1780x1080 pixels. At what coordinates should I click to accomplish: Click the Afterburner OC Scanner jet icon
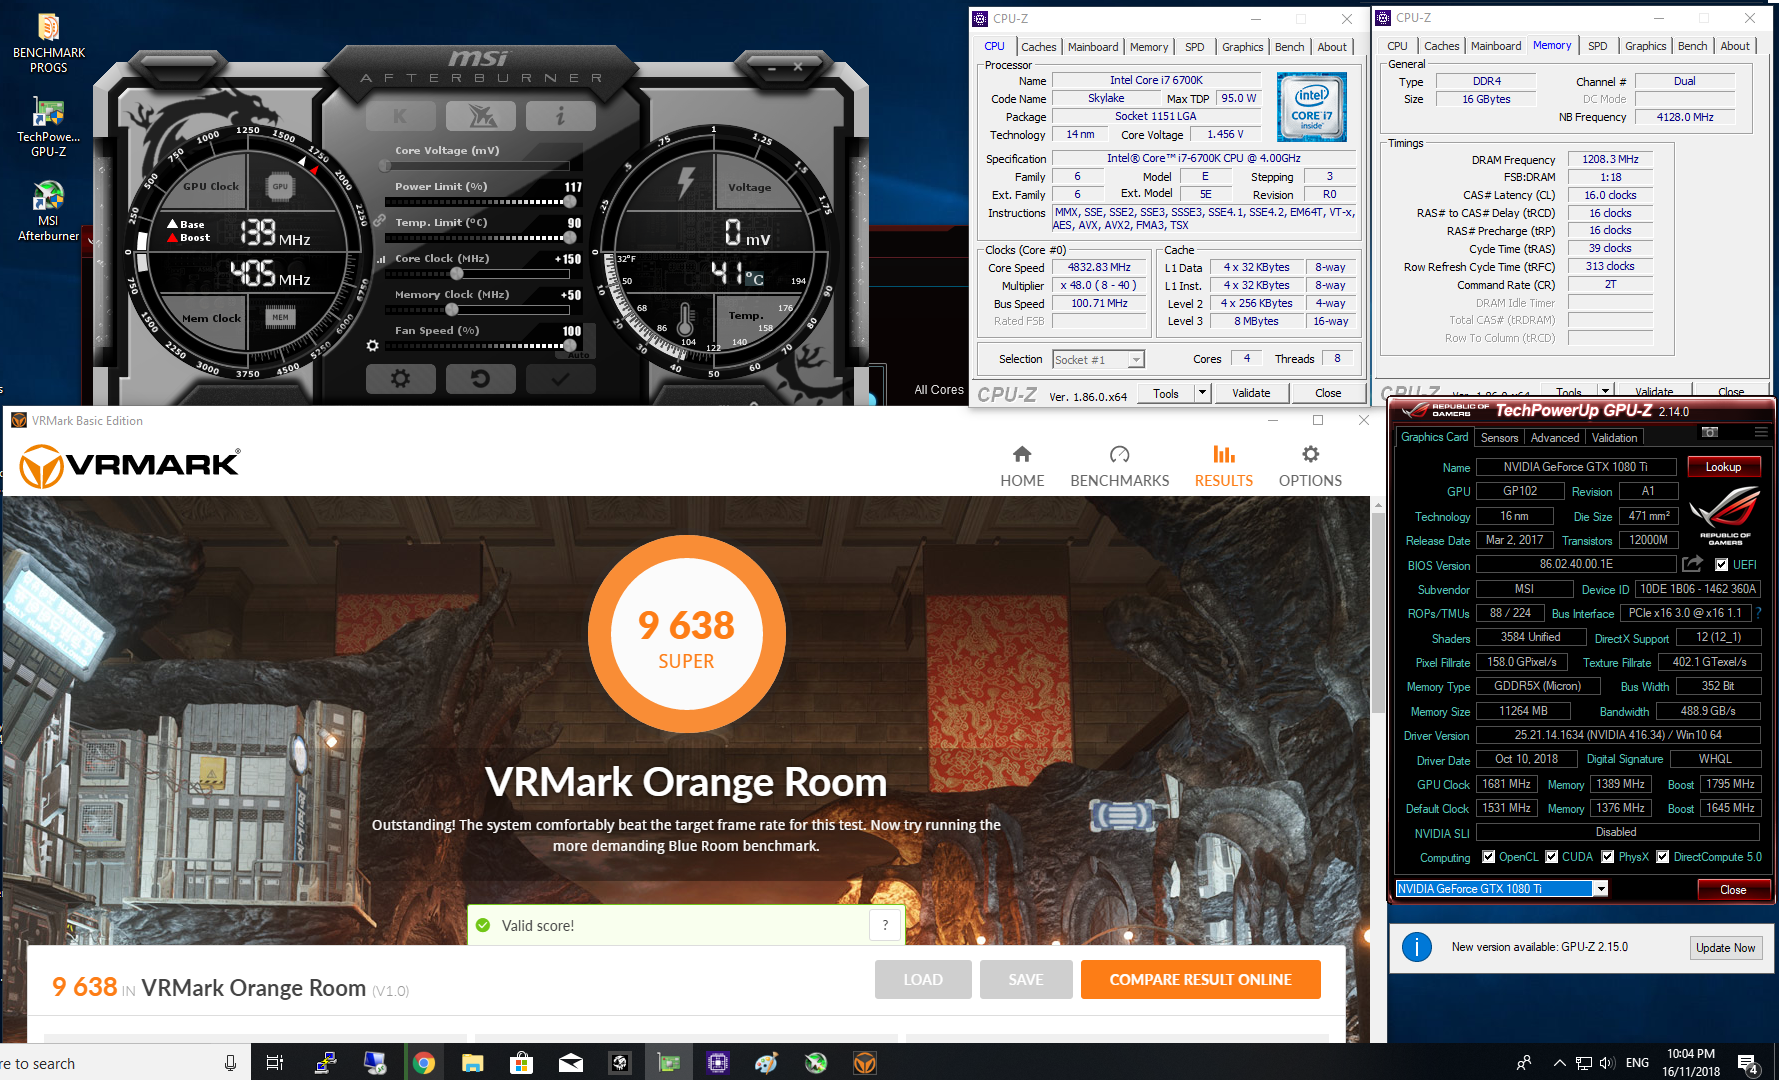tap(481, 117)
